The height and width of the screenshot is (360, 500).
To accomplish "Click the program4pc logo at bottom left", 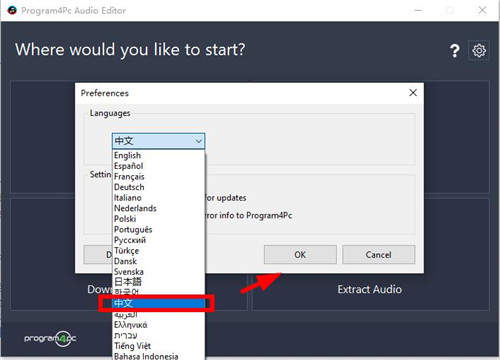I will click(x=50, y=338).
